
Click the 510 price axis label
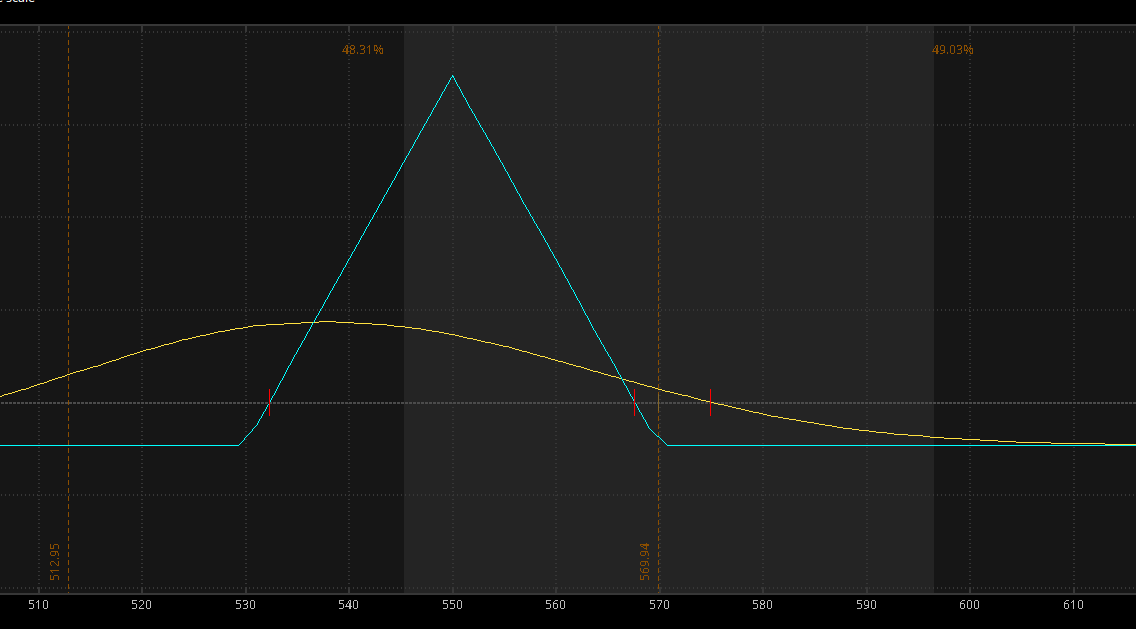pos(38,604)
